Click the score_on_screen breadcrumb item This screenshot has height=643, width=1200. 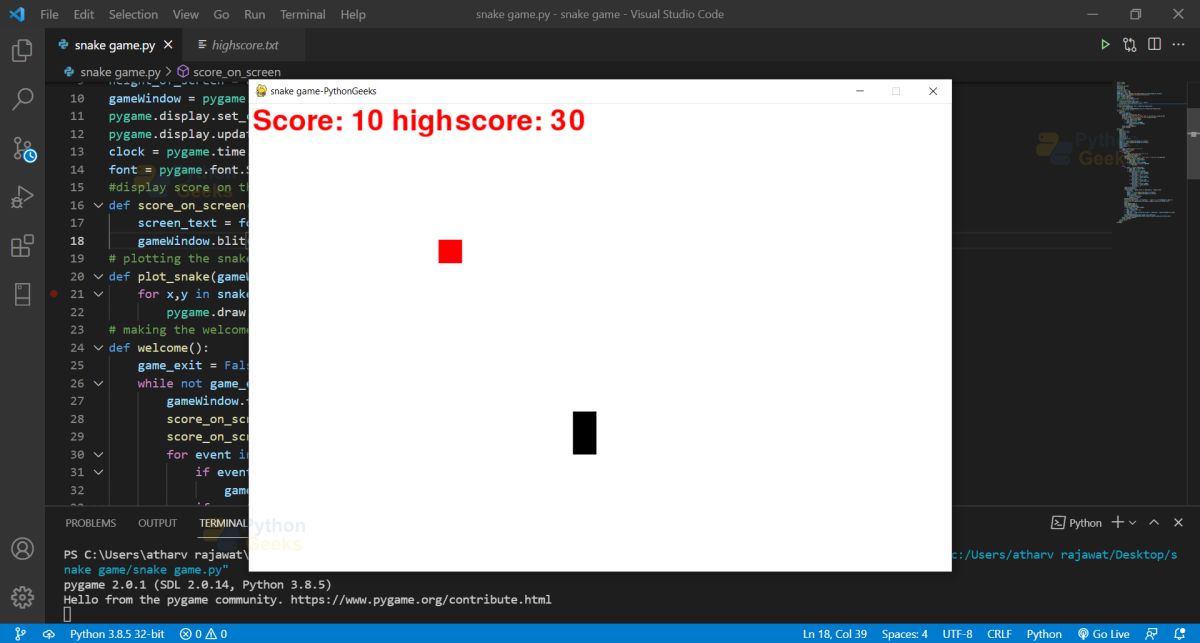(237, 72)
